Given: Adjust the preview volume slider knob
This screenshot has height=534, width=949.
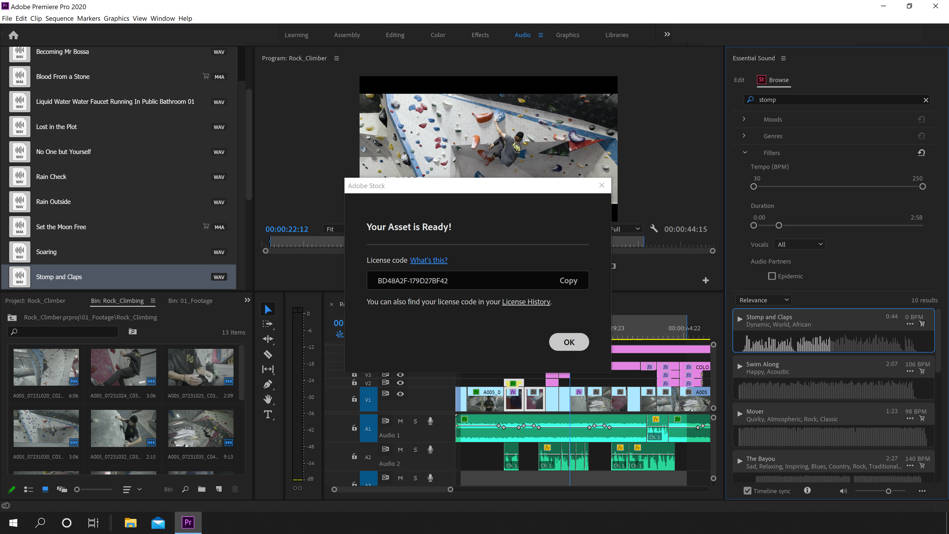Looking at the screenshot, I should pos(888,491).
